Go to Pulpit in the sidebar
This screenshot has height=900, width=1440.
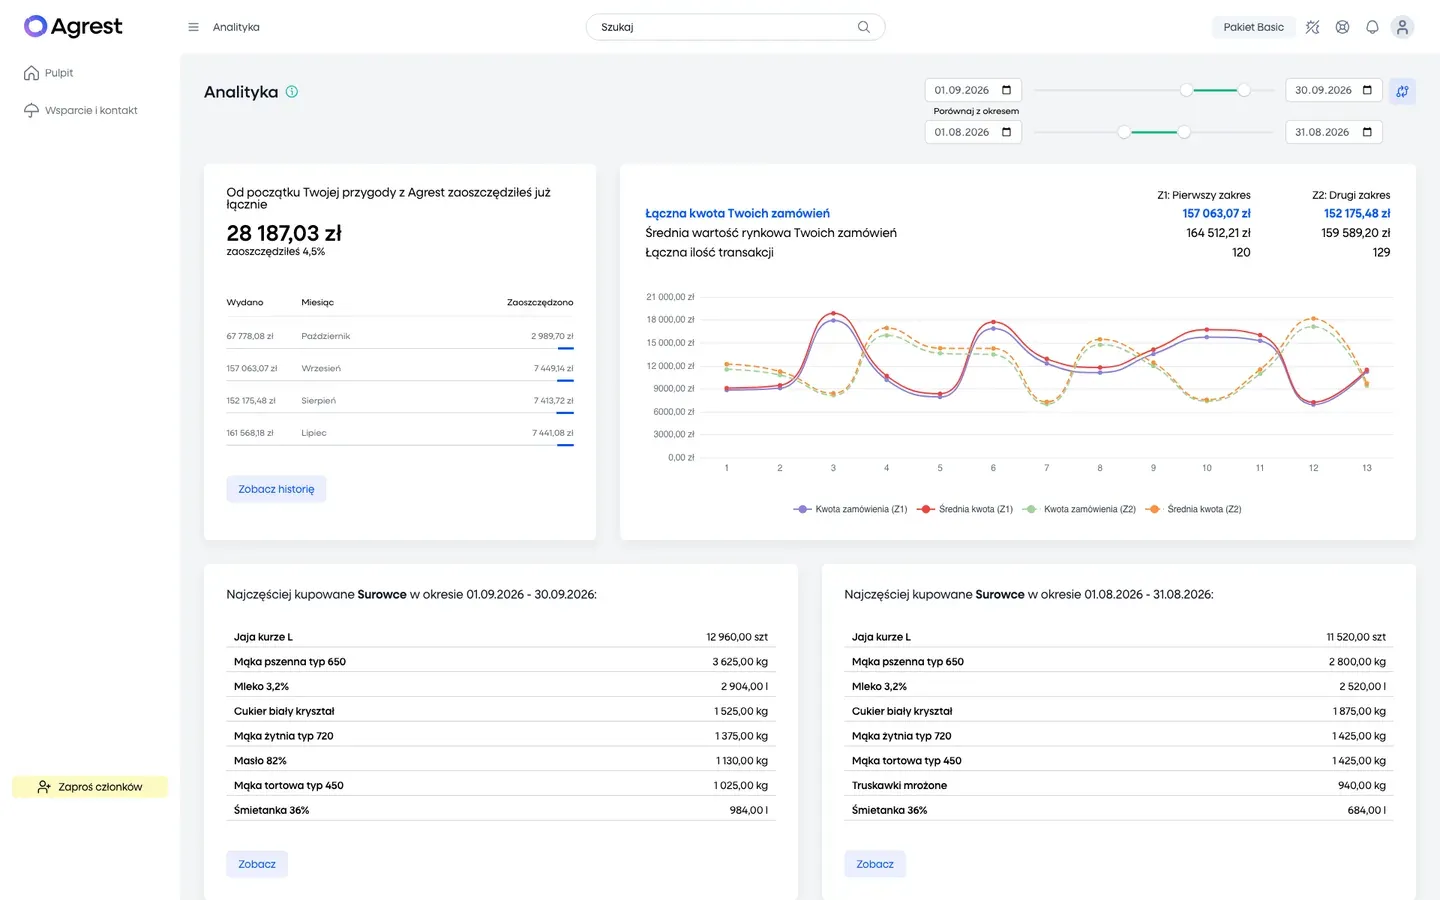click(x=48, y=73)
